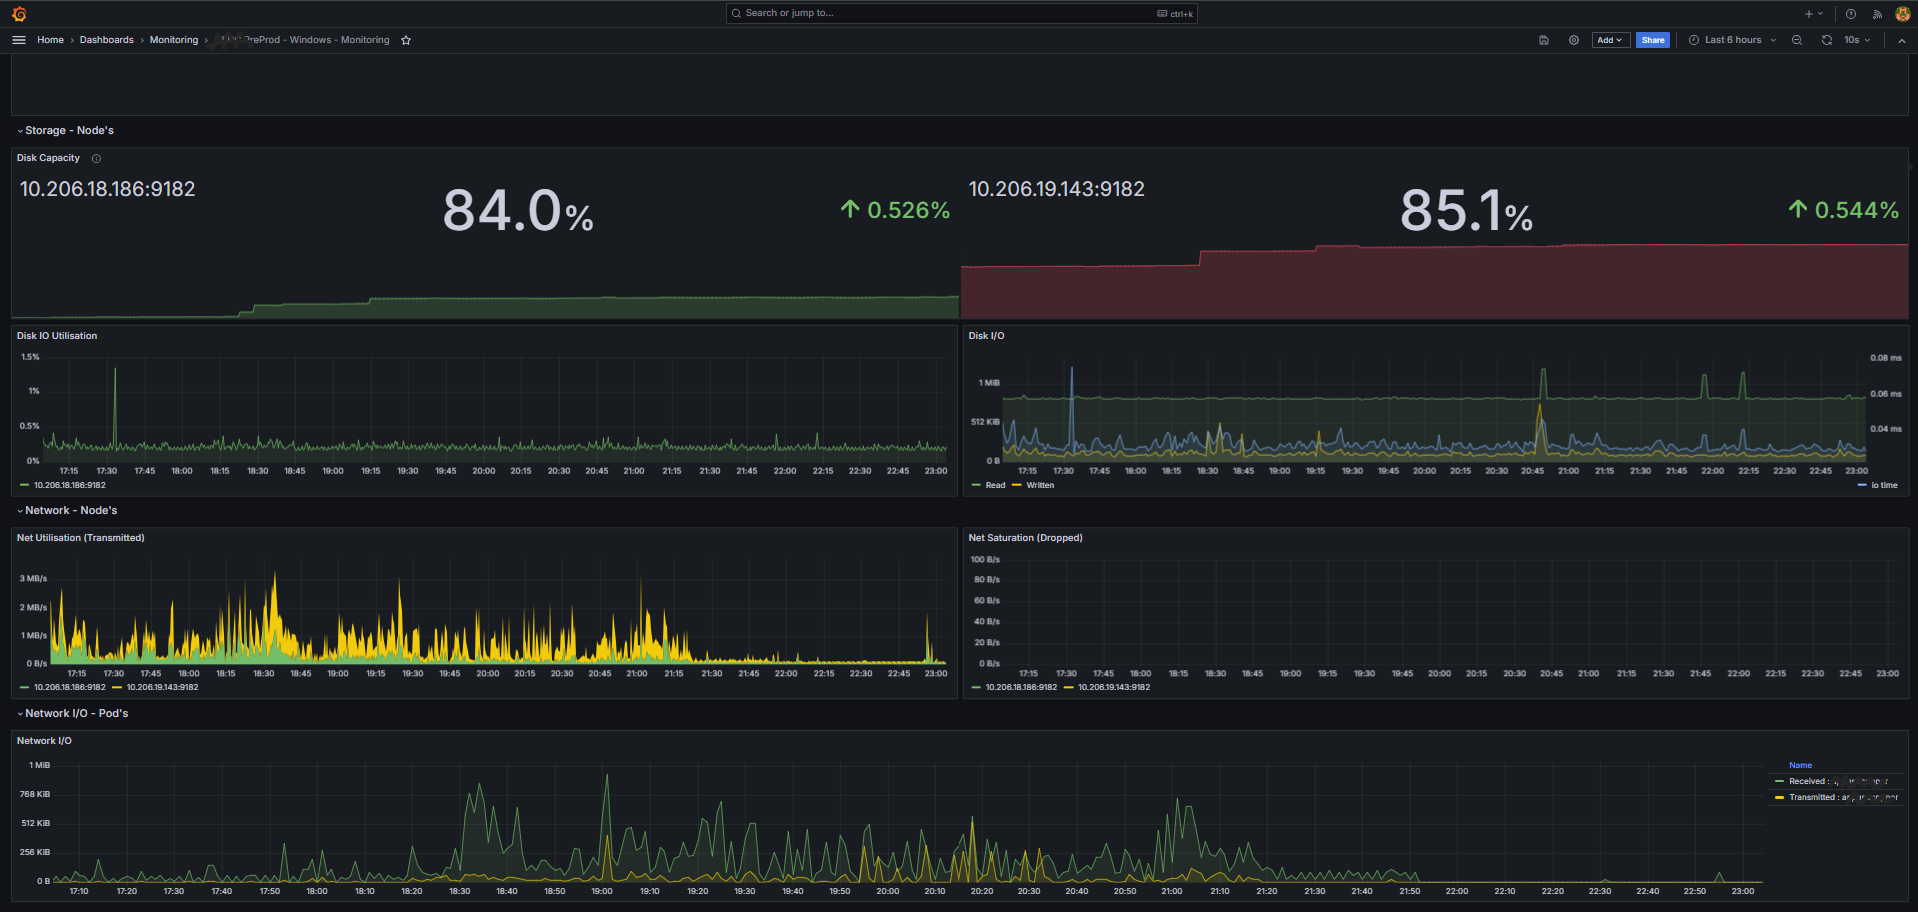Focus the Search or jump to field
Viewport: 1918px width, 912px height.
click(x=961, y=13)
